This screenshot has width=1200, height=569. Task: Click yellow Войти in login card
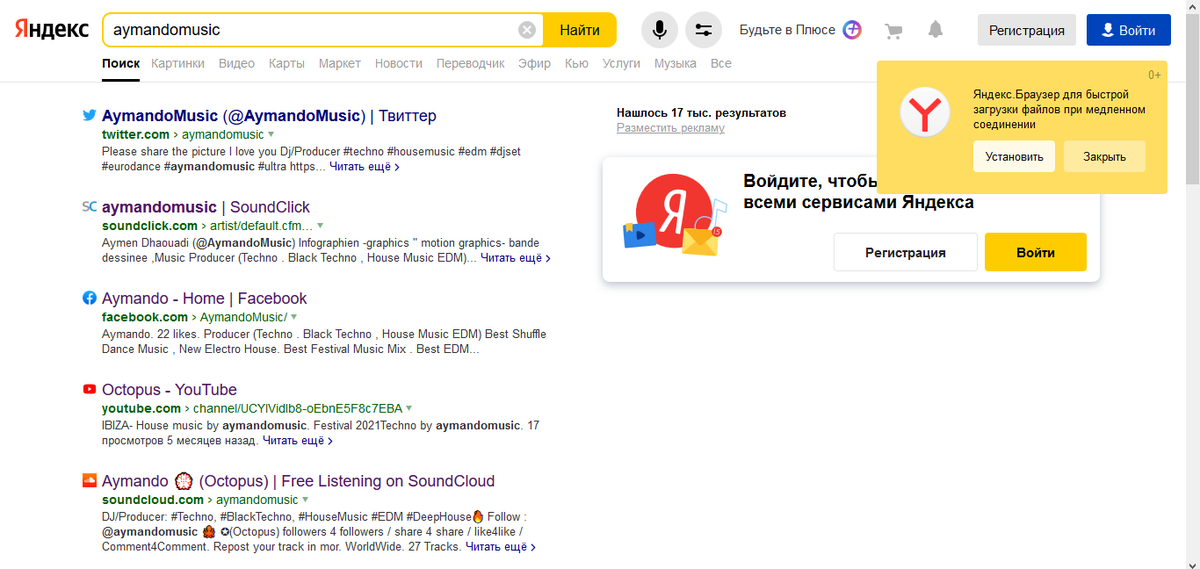coord(1035,252)
